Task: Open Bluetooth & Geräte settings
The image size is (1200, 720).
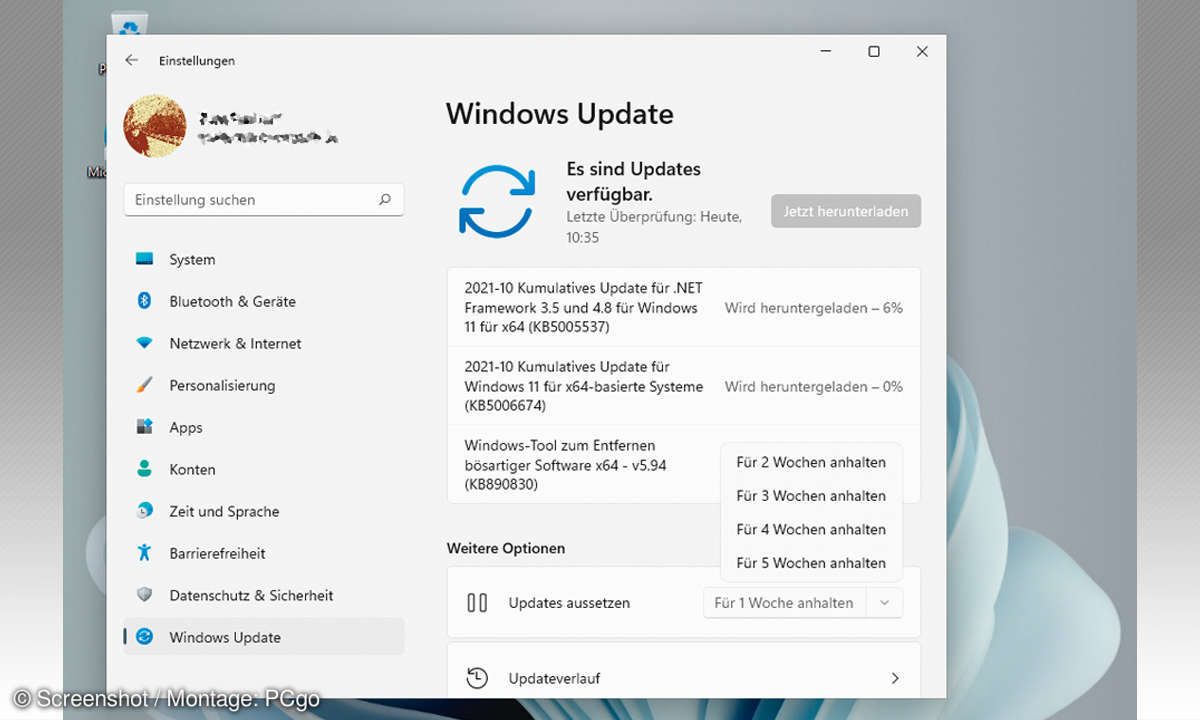Action: (264, 301)
